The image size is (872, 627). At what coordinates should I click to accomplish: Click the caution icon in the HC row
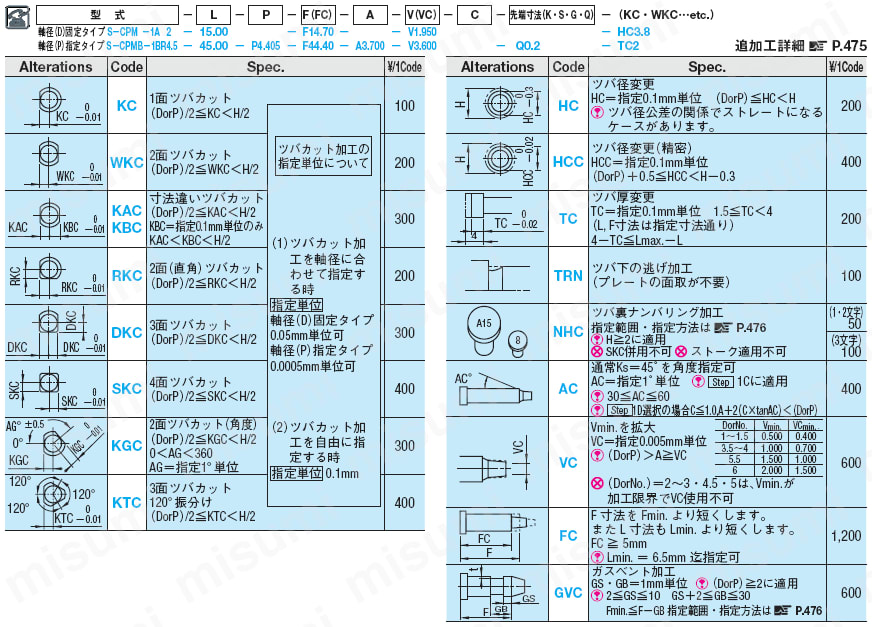[x=597, y=112]
